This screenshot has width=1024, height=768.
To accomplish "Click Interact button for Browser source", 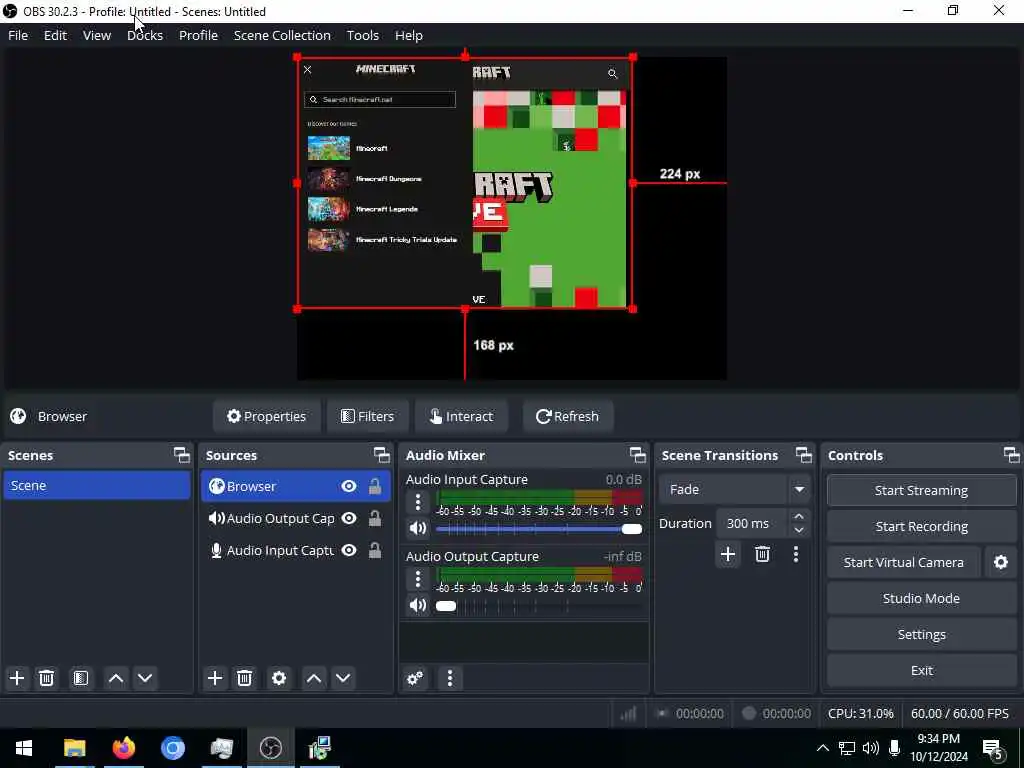I will pyautogui.click(x=461, y=416).
